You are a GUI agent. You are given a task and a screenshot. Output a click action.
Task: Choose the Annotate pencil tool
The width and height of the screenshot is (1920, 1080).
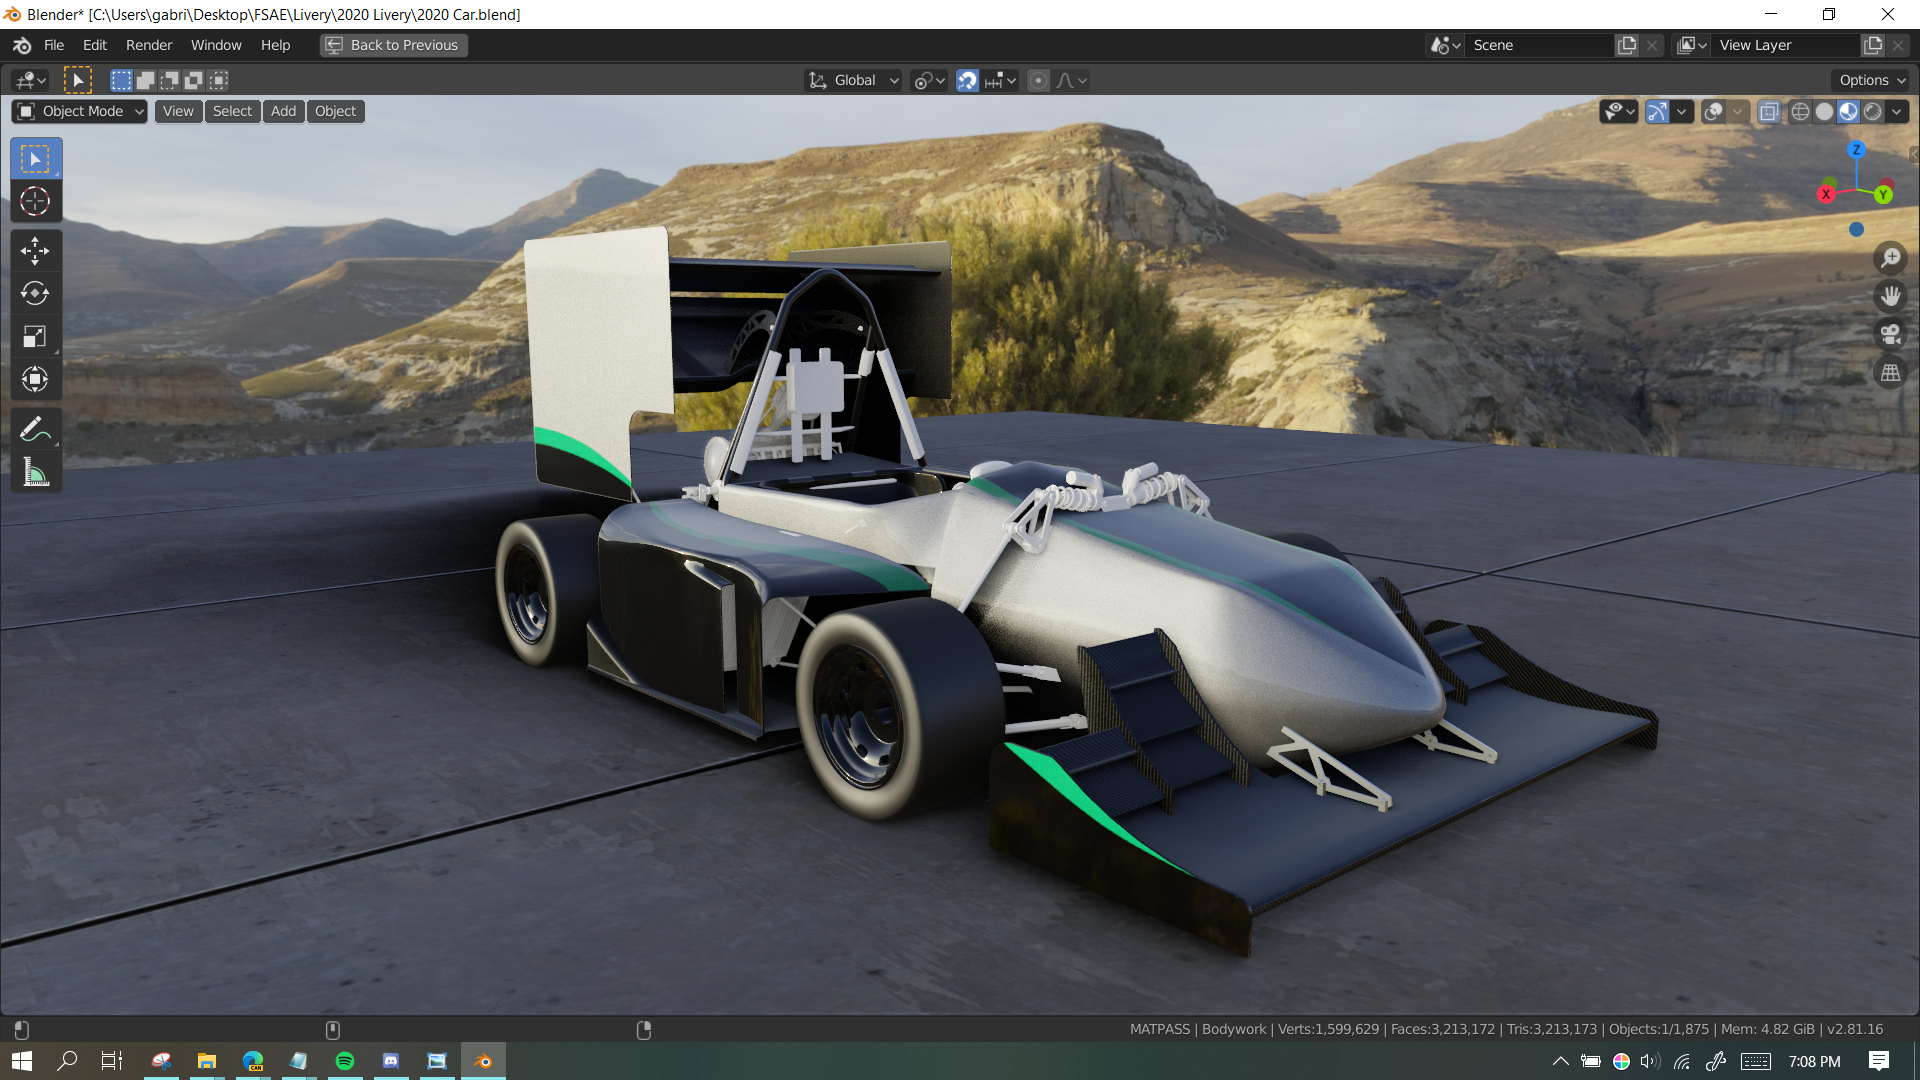[36, 430]
